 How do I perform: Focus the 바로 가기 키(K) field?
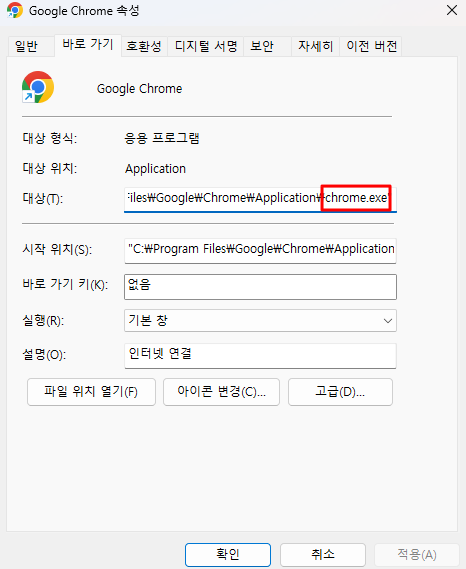point(260,287)
